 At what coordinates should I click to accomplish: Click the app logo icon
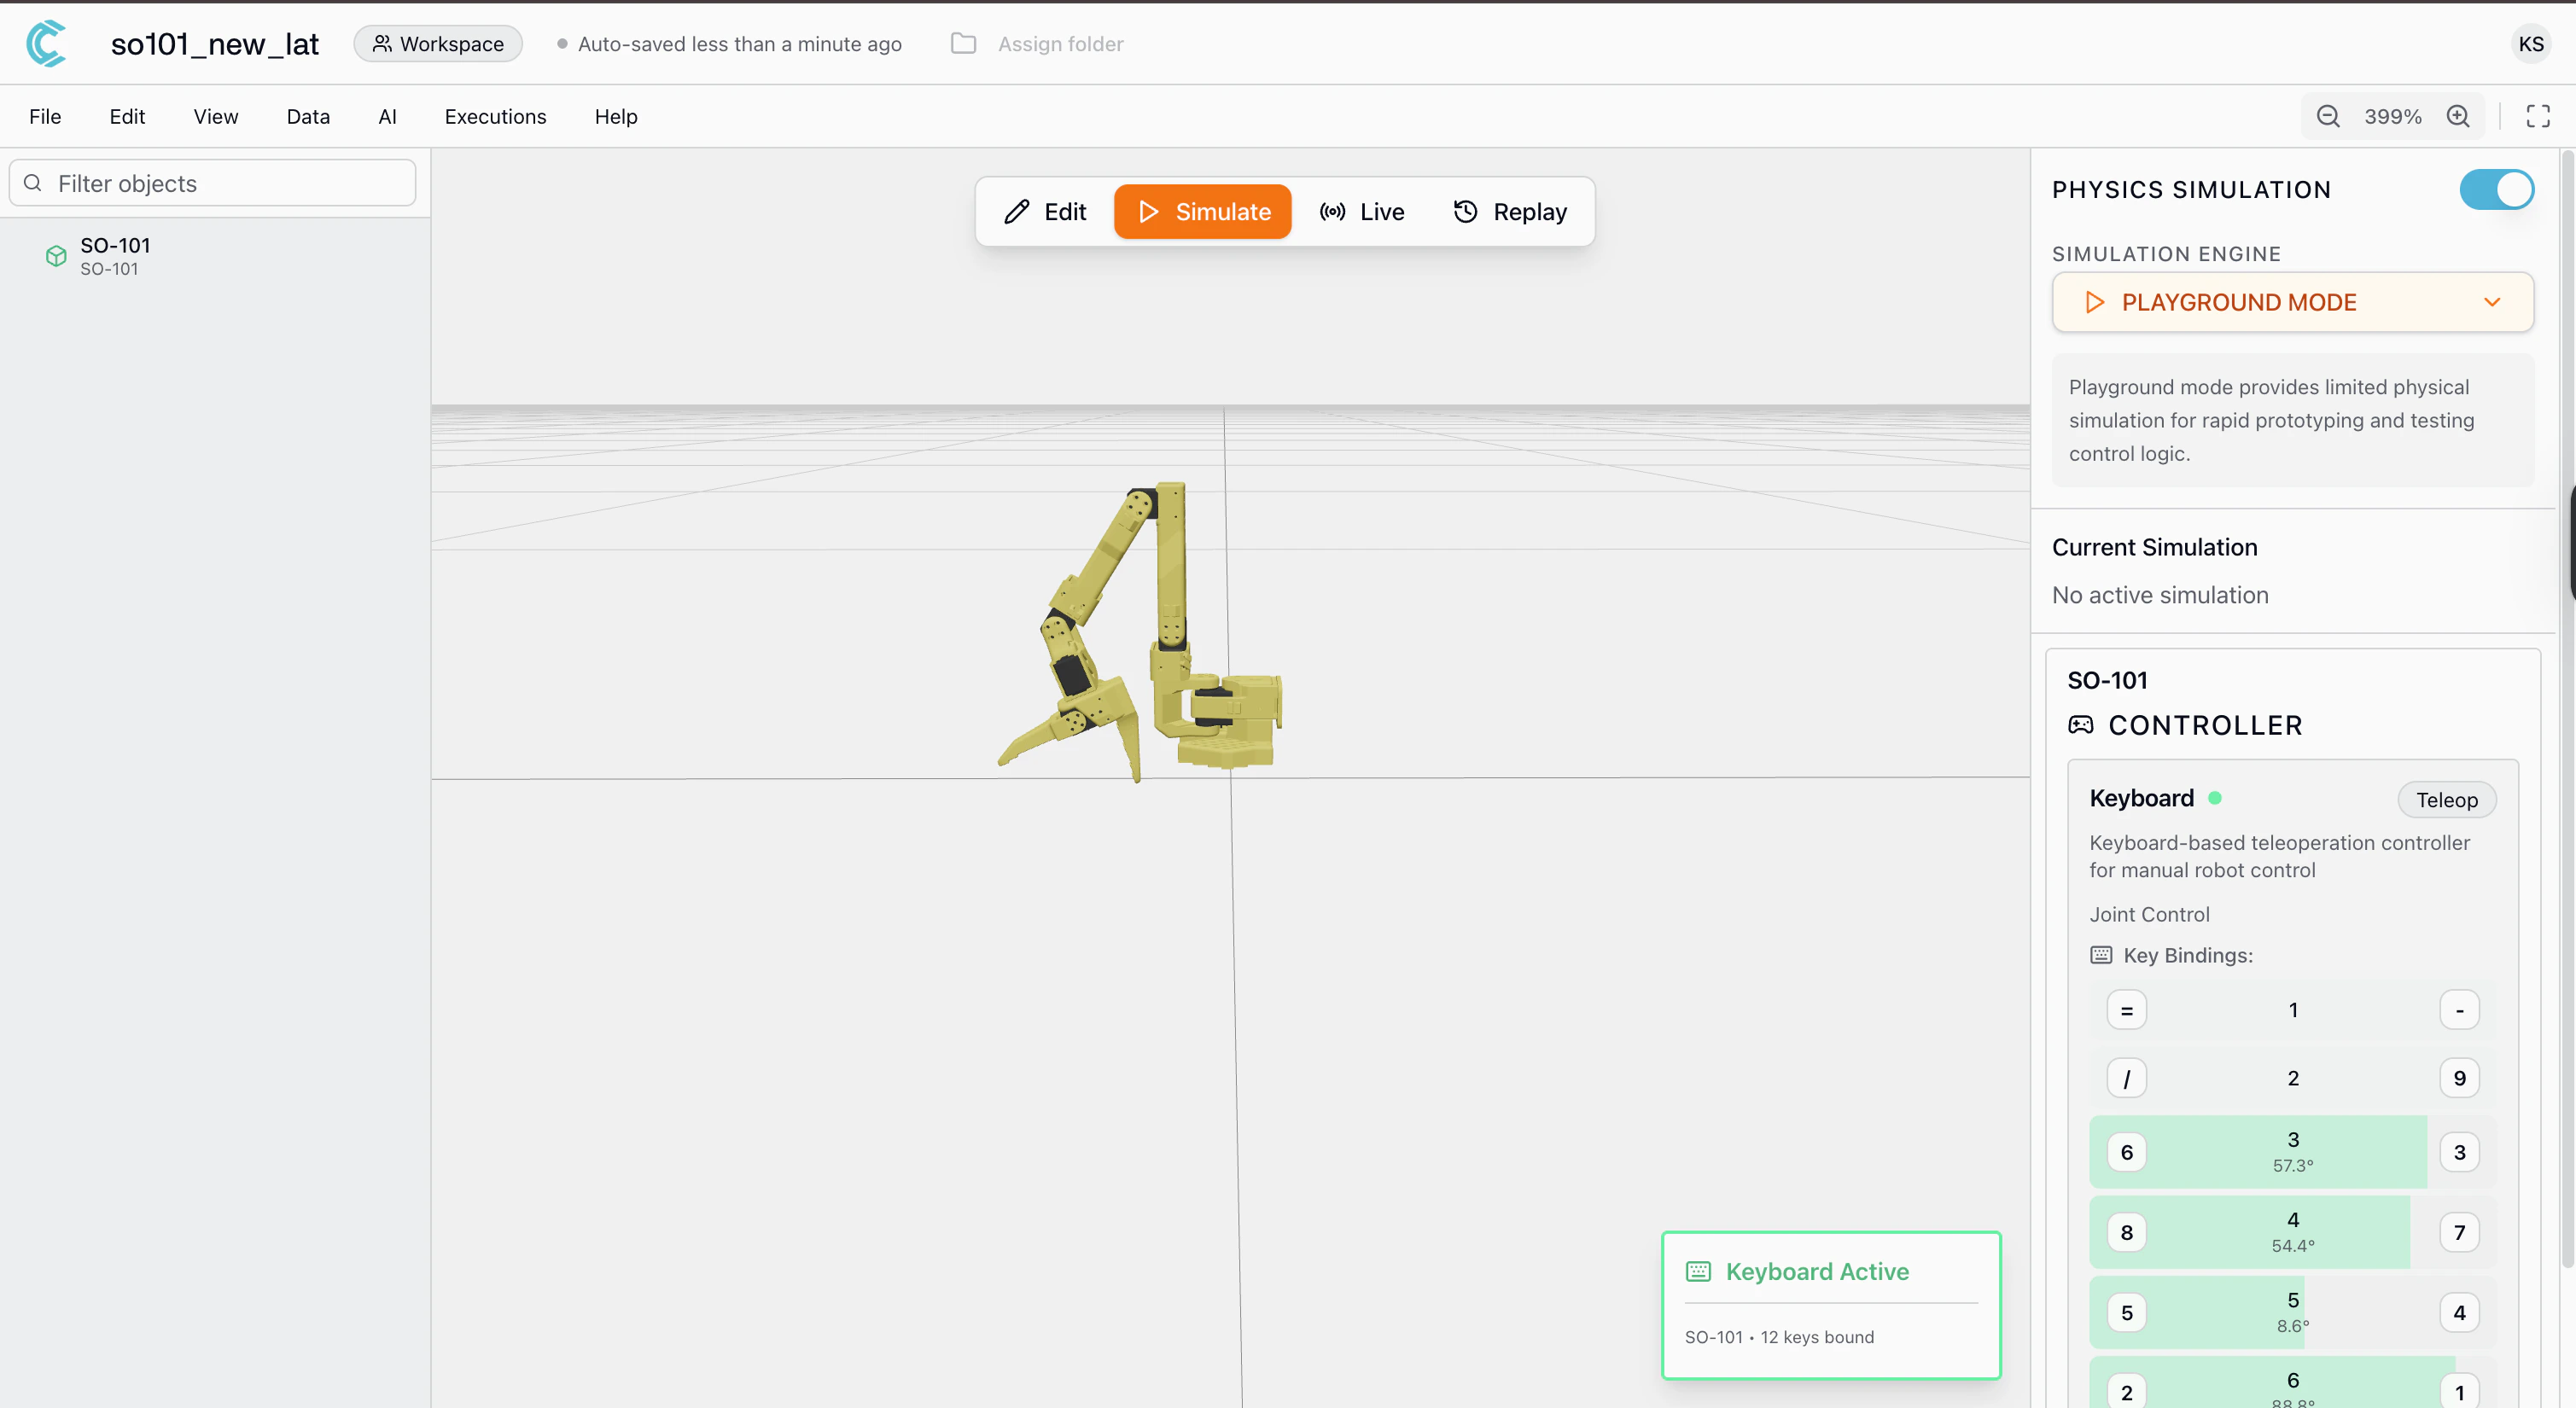tap(46, 44)
